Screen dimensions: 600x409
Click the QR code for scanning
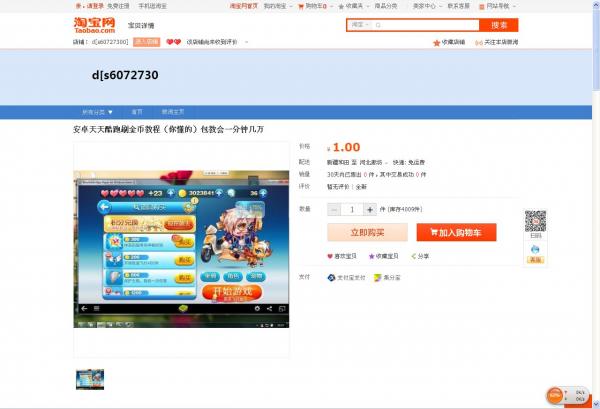tap(535, 221)
